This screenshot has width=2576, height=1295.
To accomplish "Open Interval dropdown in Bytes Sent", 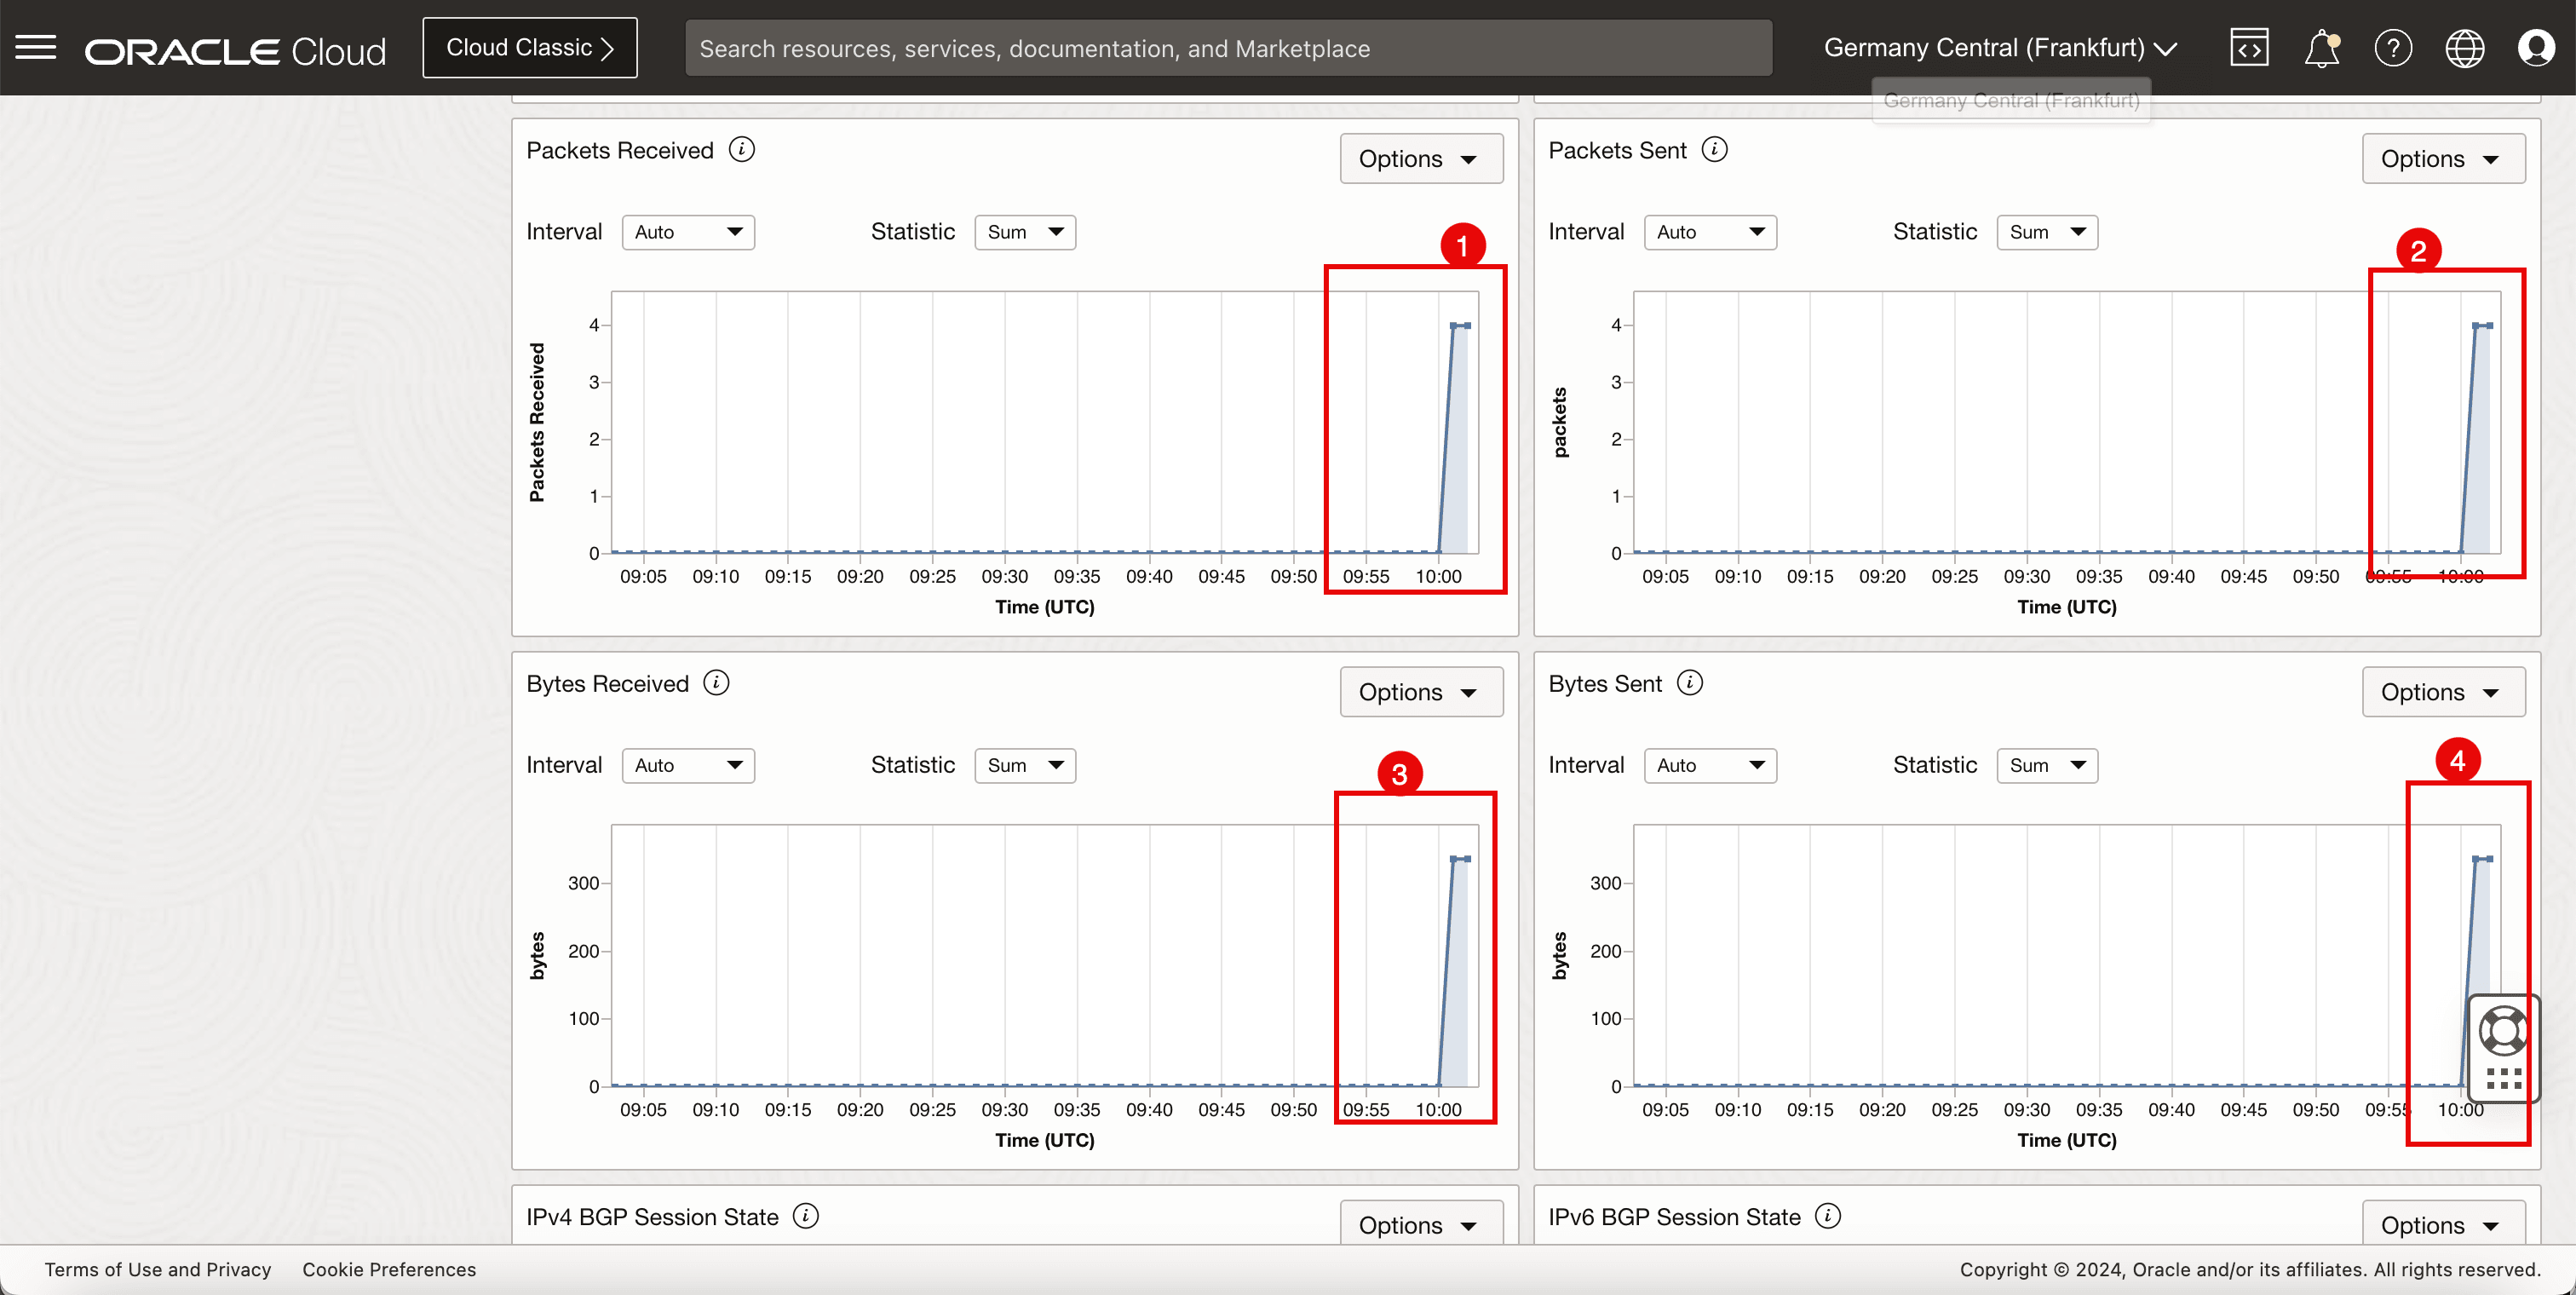I will [x=1710, y=765].
